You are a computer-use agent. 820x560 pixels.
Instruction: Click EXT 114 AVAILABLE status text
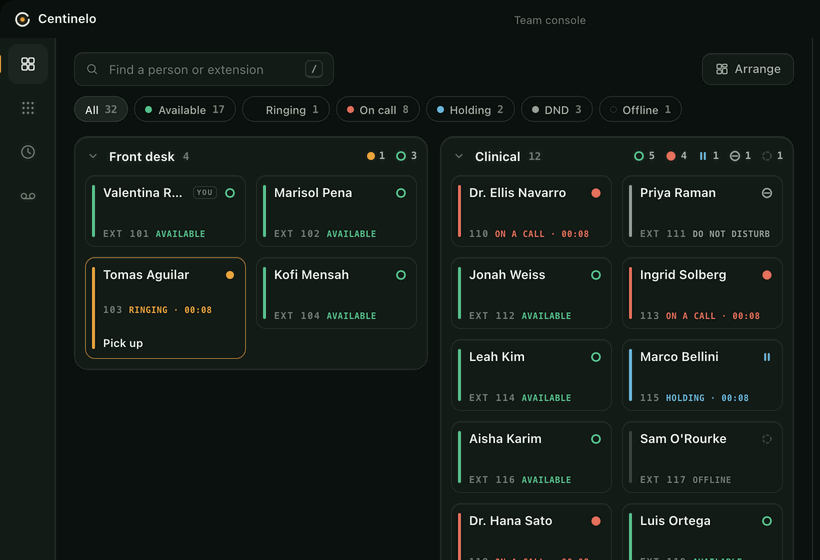click(520, 398)
